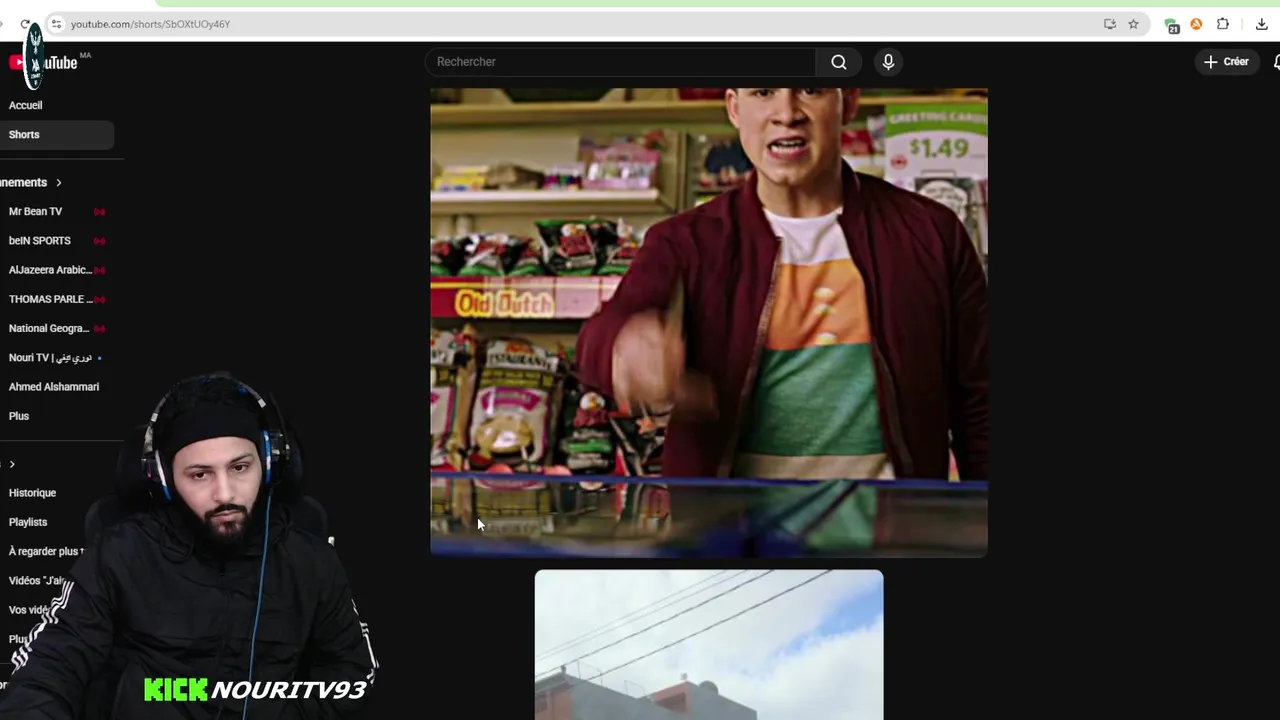Screen dimensions: 1280x720
Task: Open the extensions puzzle icon
Action: pos(1223,24)
